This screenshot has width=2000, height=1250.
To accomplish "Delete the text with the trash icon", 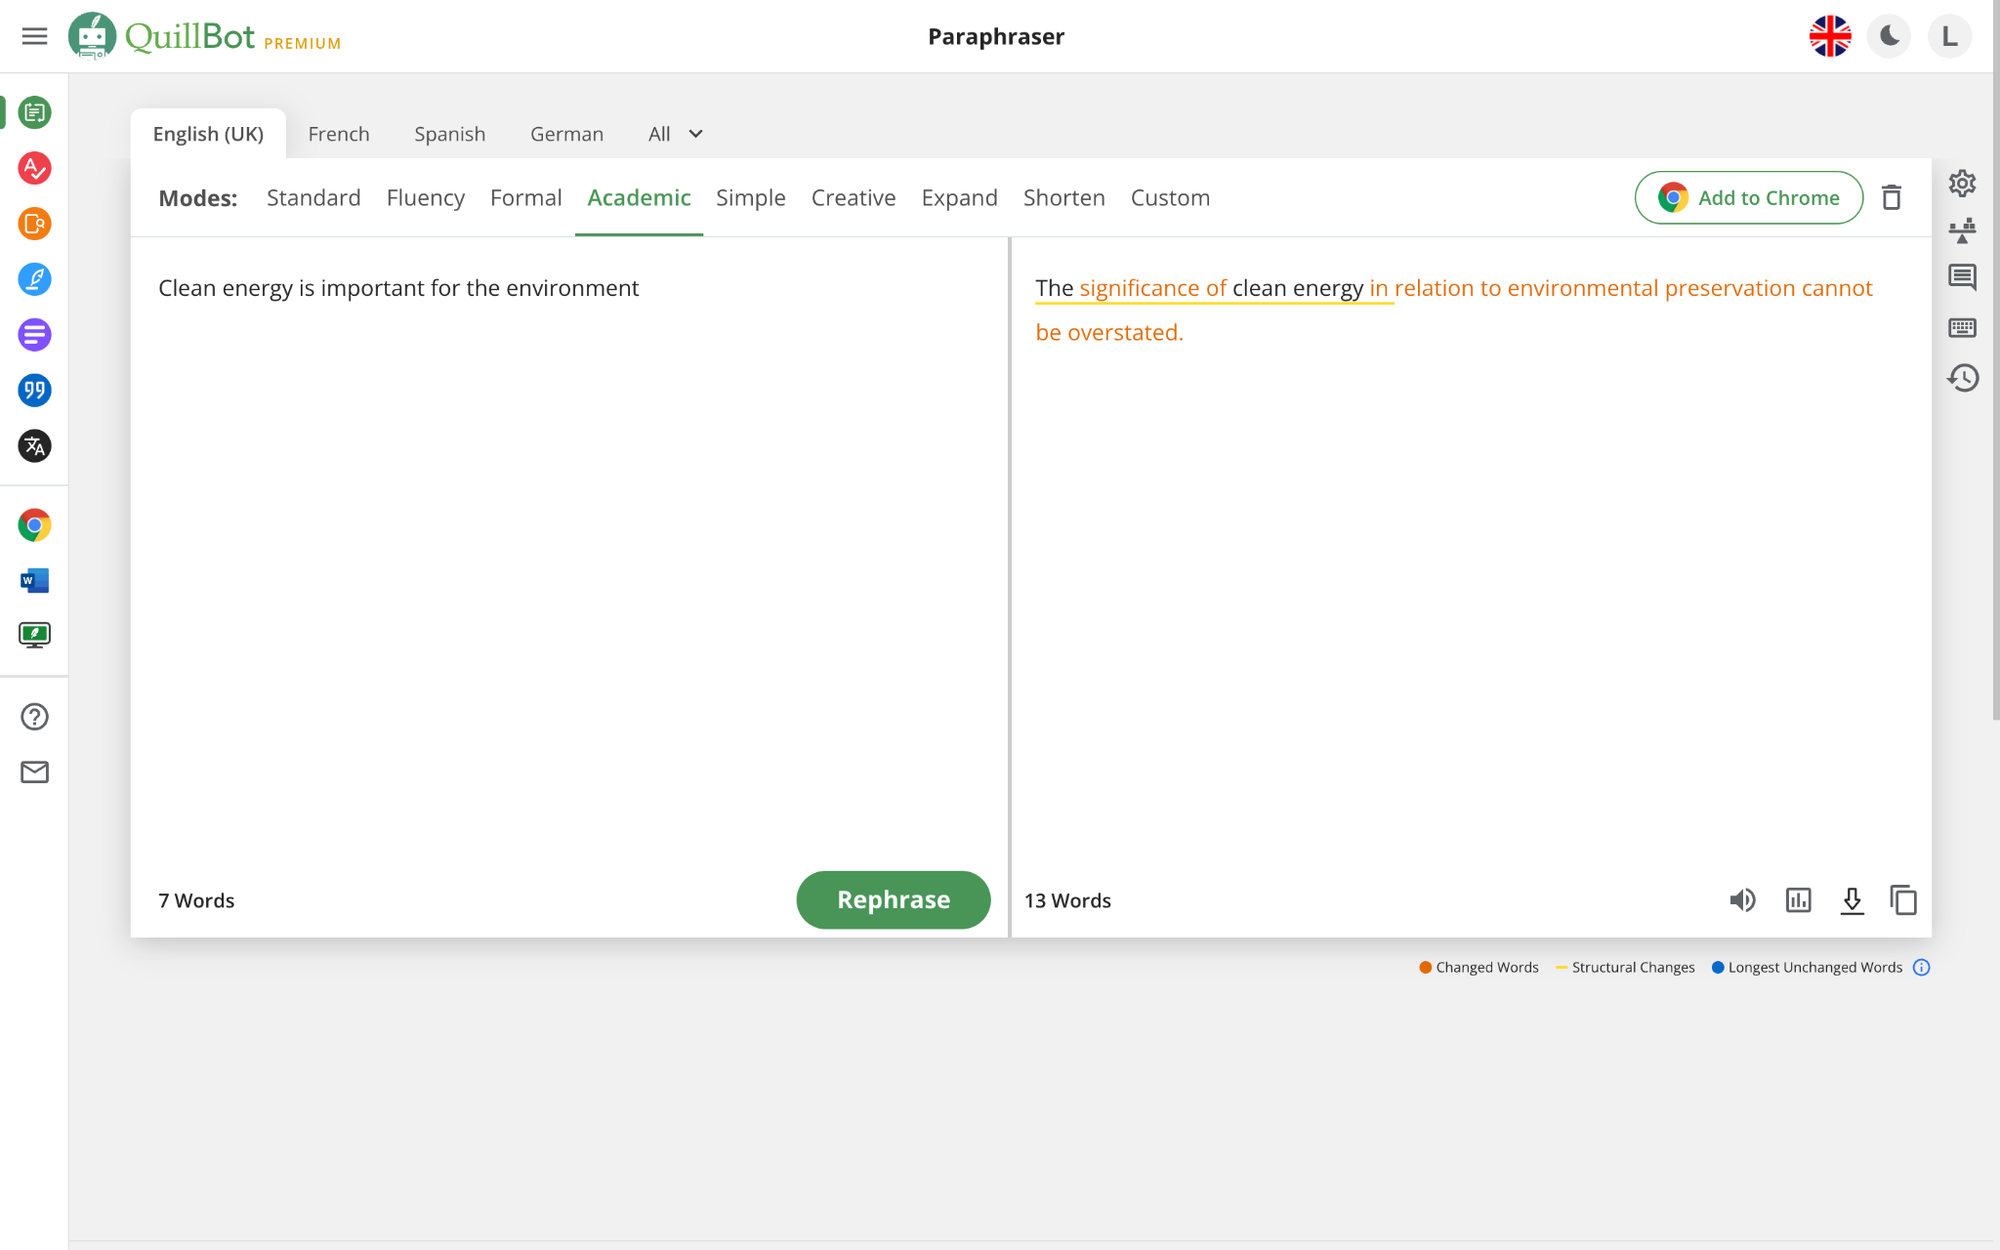I will coord(1891,197).
